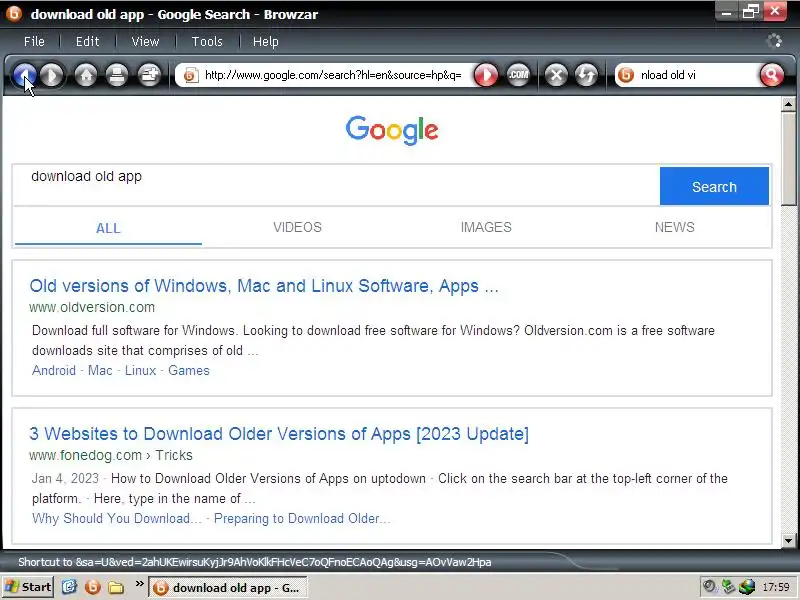Viewport: 800px width, 600px height.
Task: Click the Jan 4, 2023 date text
Action: [65, 479]
